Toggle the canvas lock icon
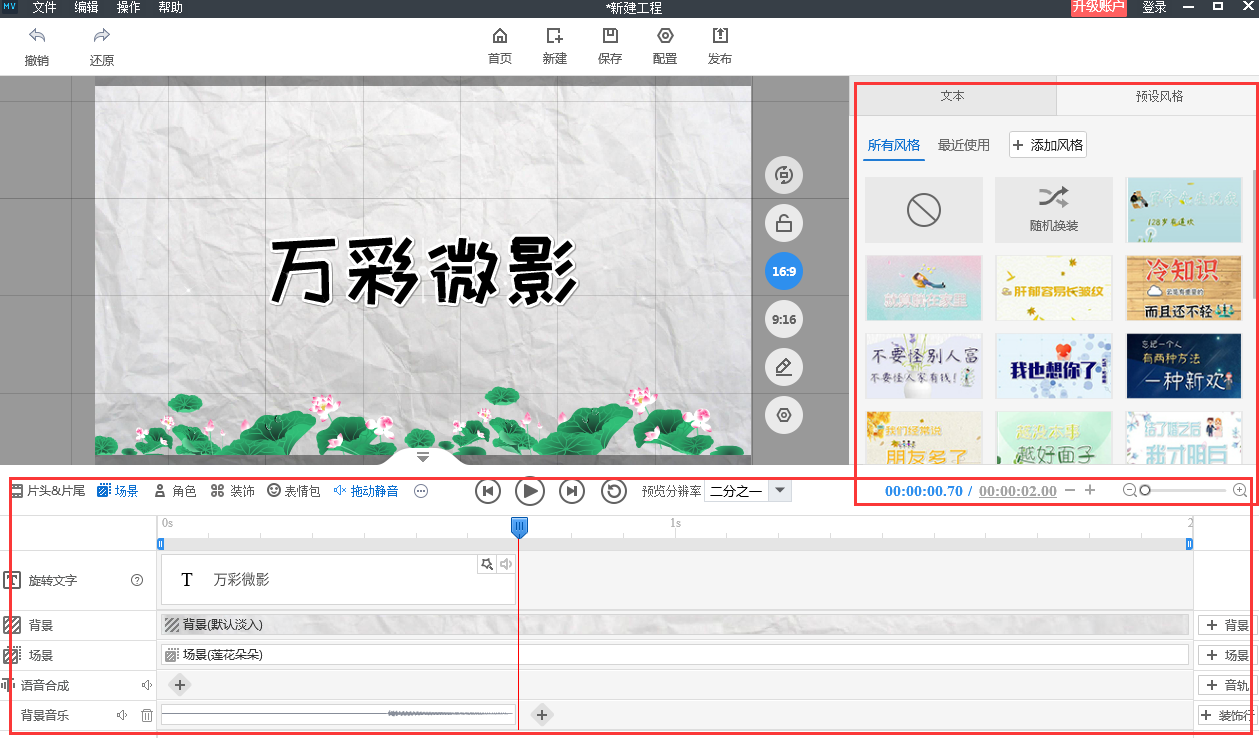 point(784,223)
